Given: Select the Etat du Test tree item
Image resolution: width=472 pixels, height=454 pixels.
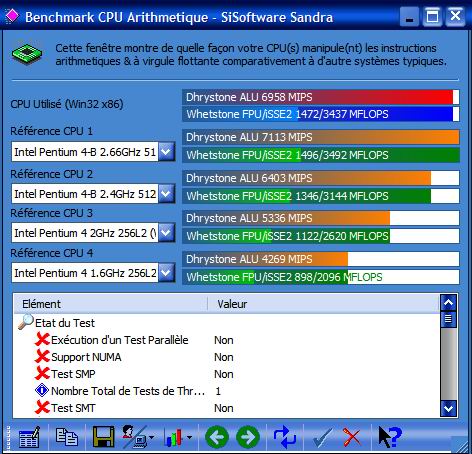Looking at the screenshot, I should pos(65,323).
